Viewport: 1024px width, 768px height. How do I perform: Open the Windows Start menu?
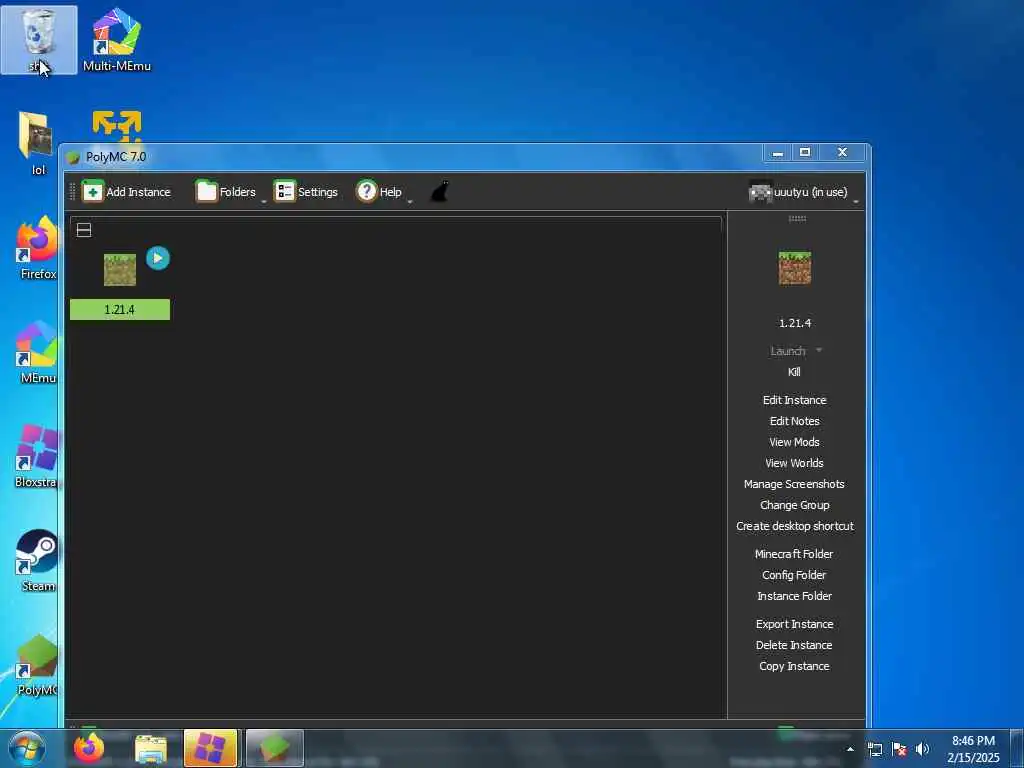pos(27,748)
